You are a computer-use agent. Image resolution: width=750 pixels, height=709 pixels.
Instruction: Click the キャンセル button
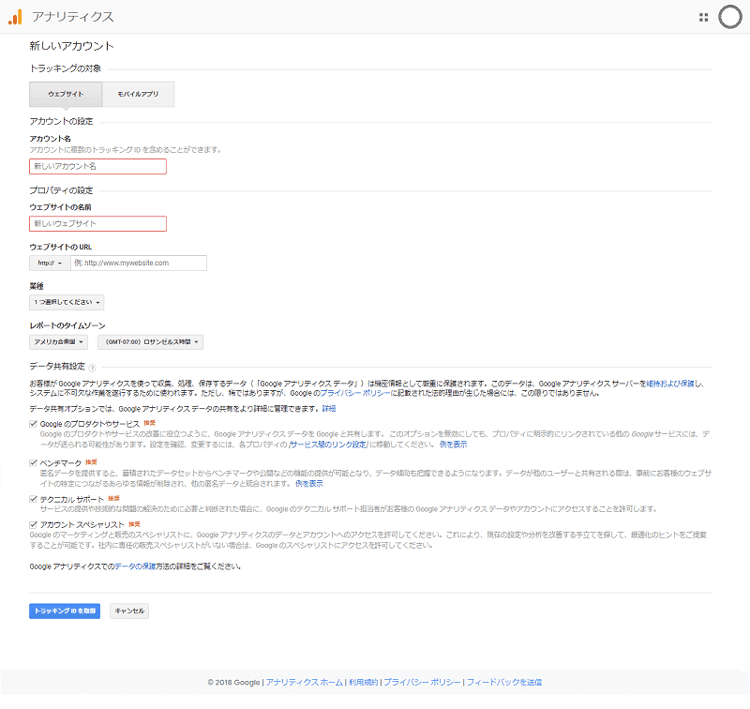click(x=129, y=611)
